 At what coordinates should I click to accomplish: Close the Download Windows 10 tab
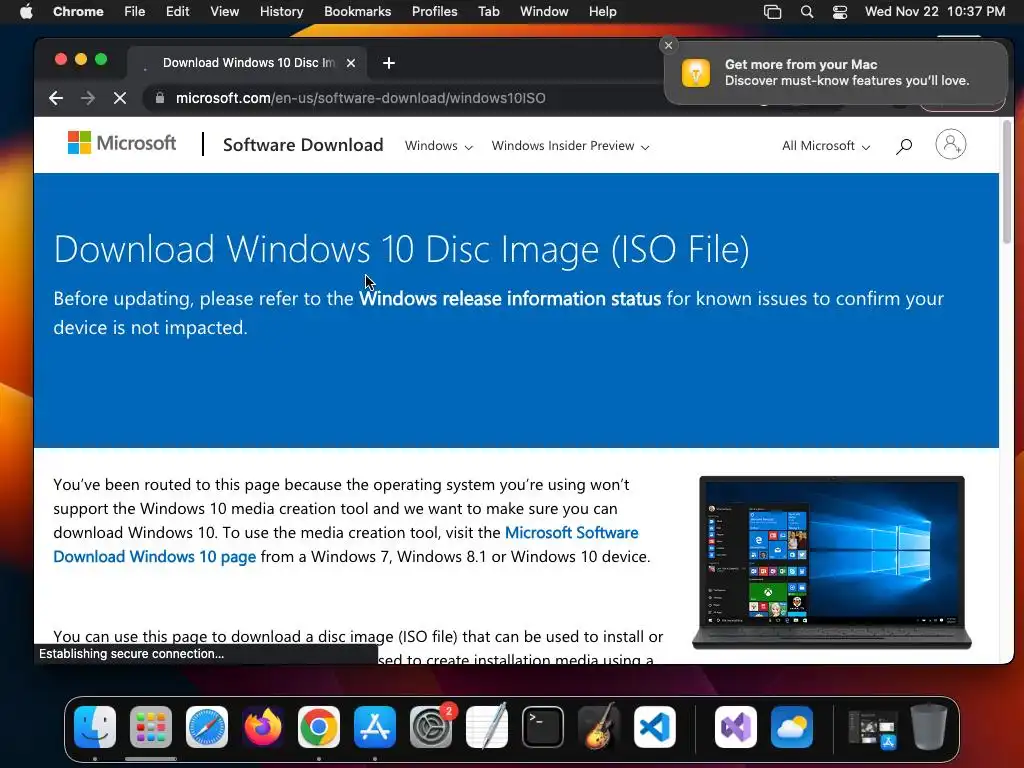point(351,63)
